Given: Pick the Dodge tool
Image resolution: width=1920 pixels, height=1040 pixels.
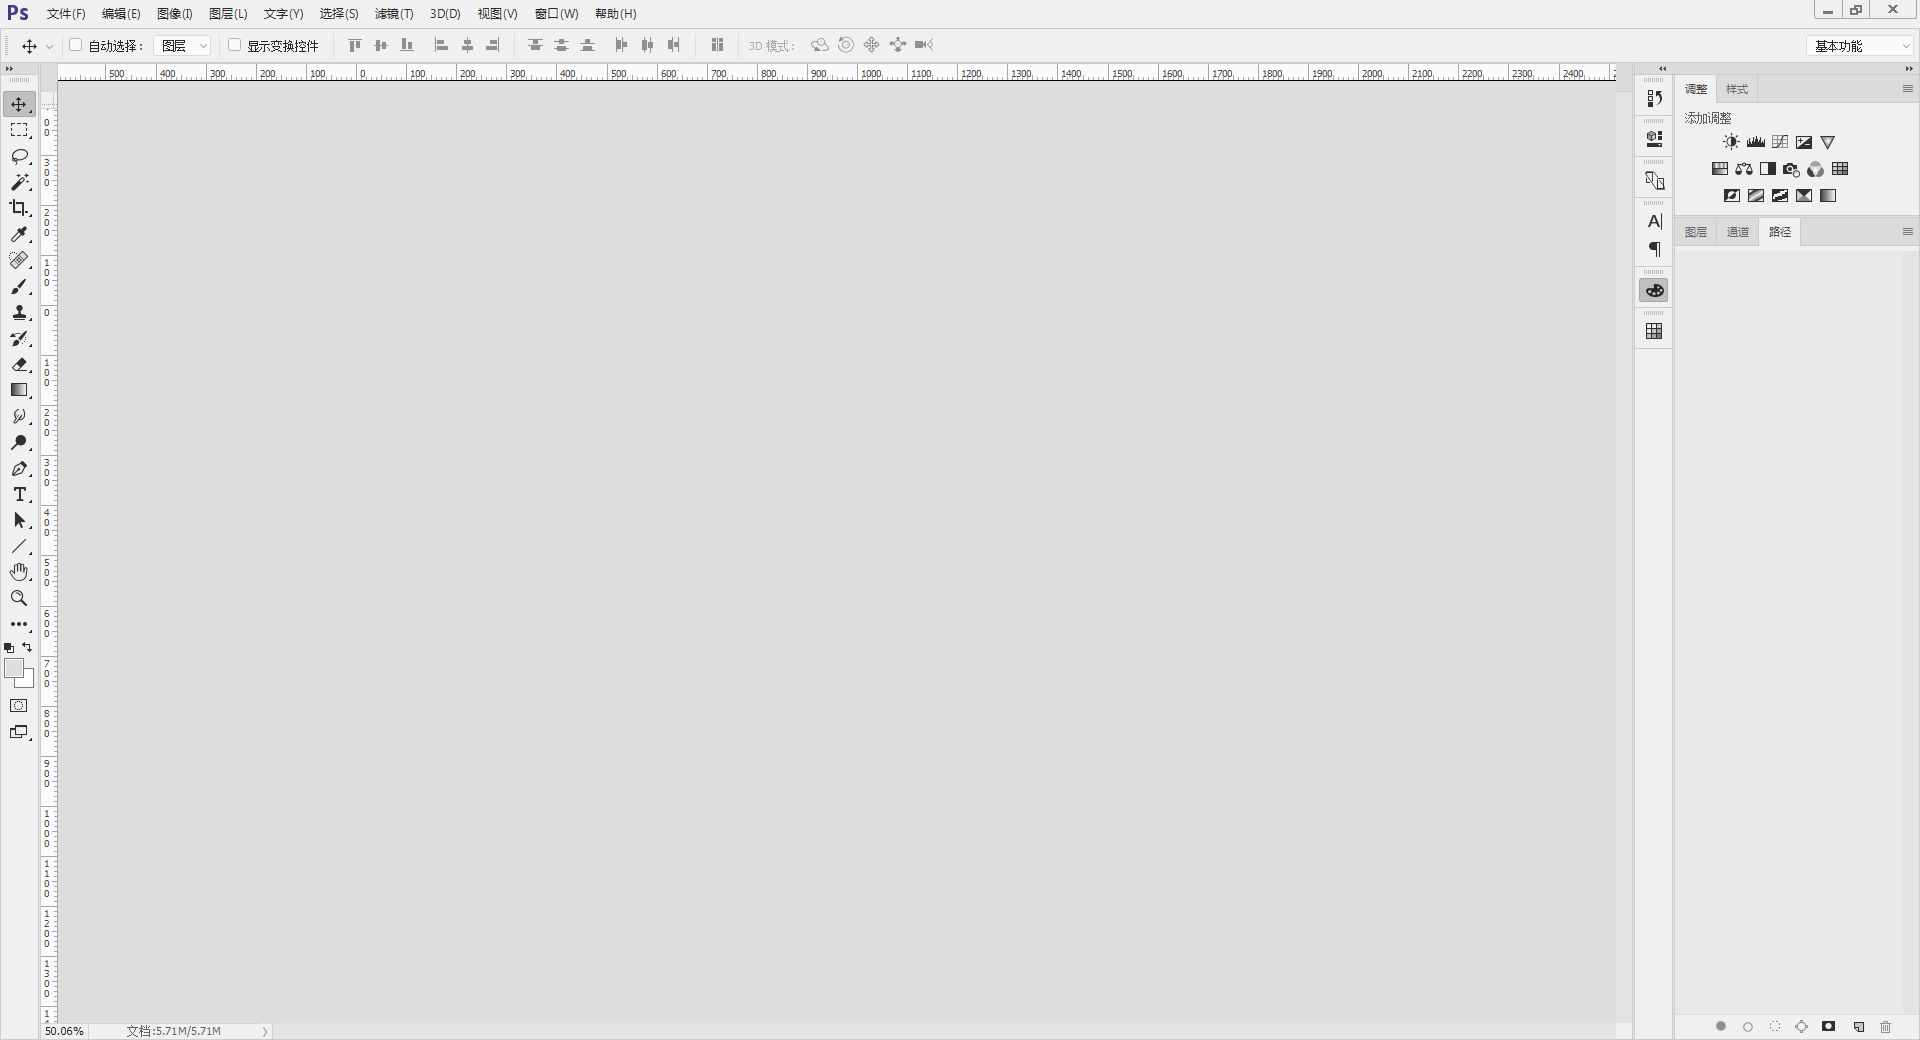Looking at the screenshot, I should (19, 442).
